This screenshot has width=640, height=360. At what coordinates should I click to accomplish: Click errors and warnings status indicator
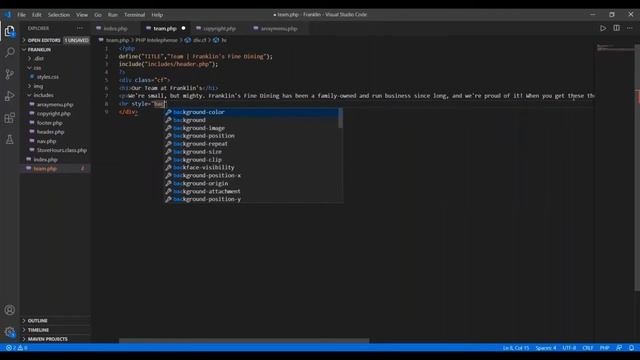(17, 348)
